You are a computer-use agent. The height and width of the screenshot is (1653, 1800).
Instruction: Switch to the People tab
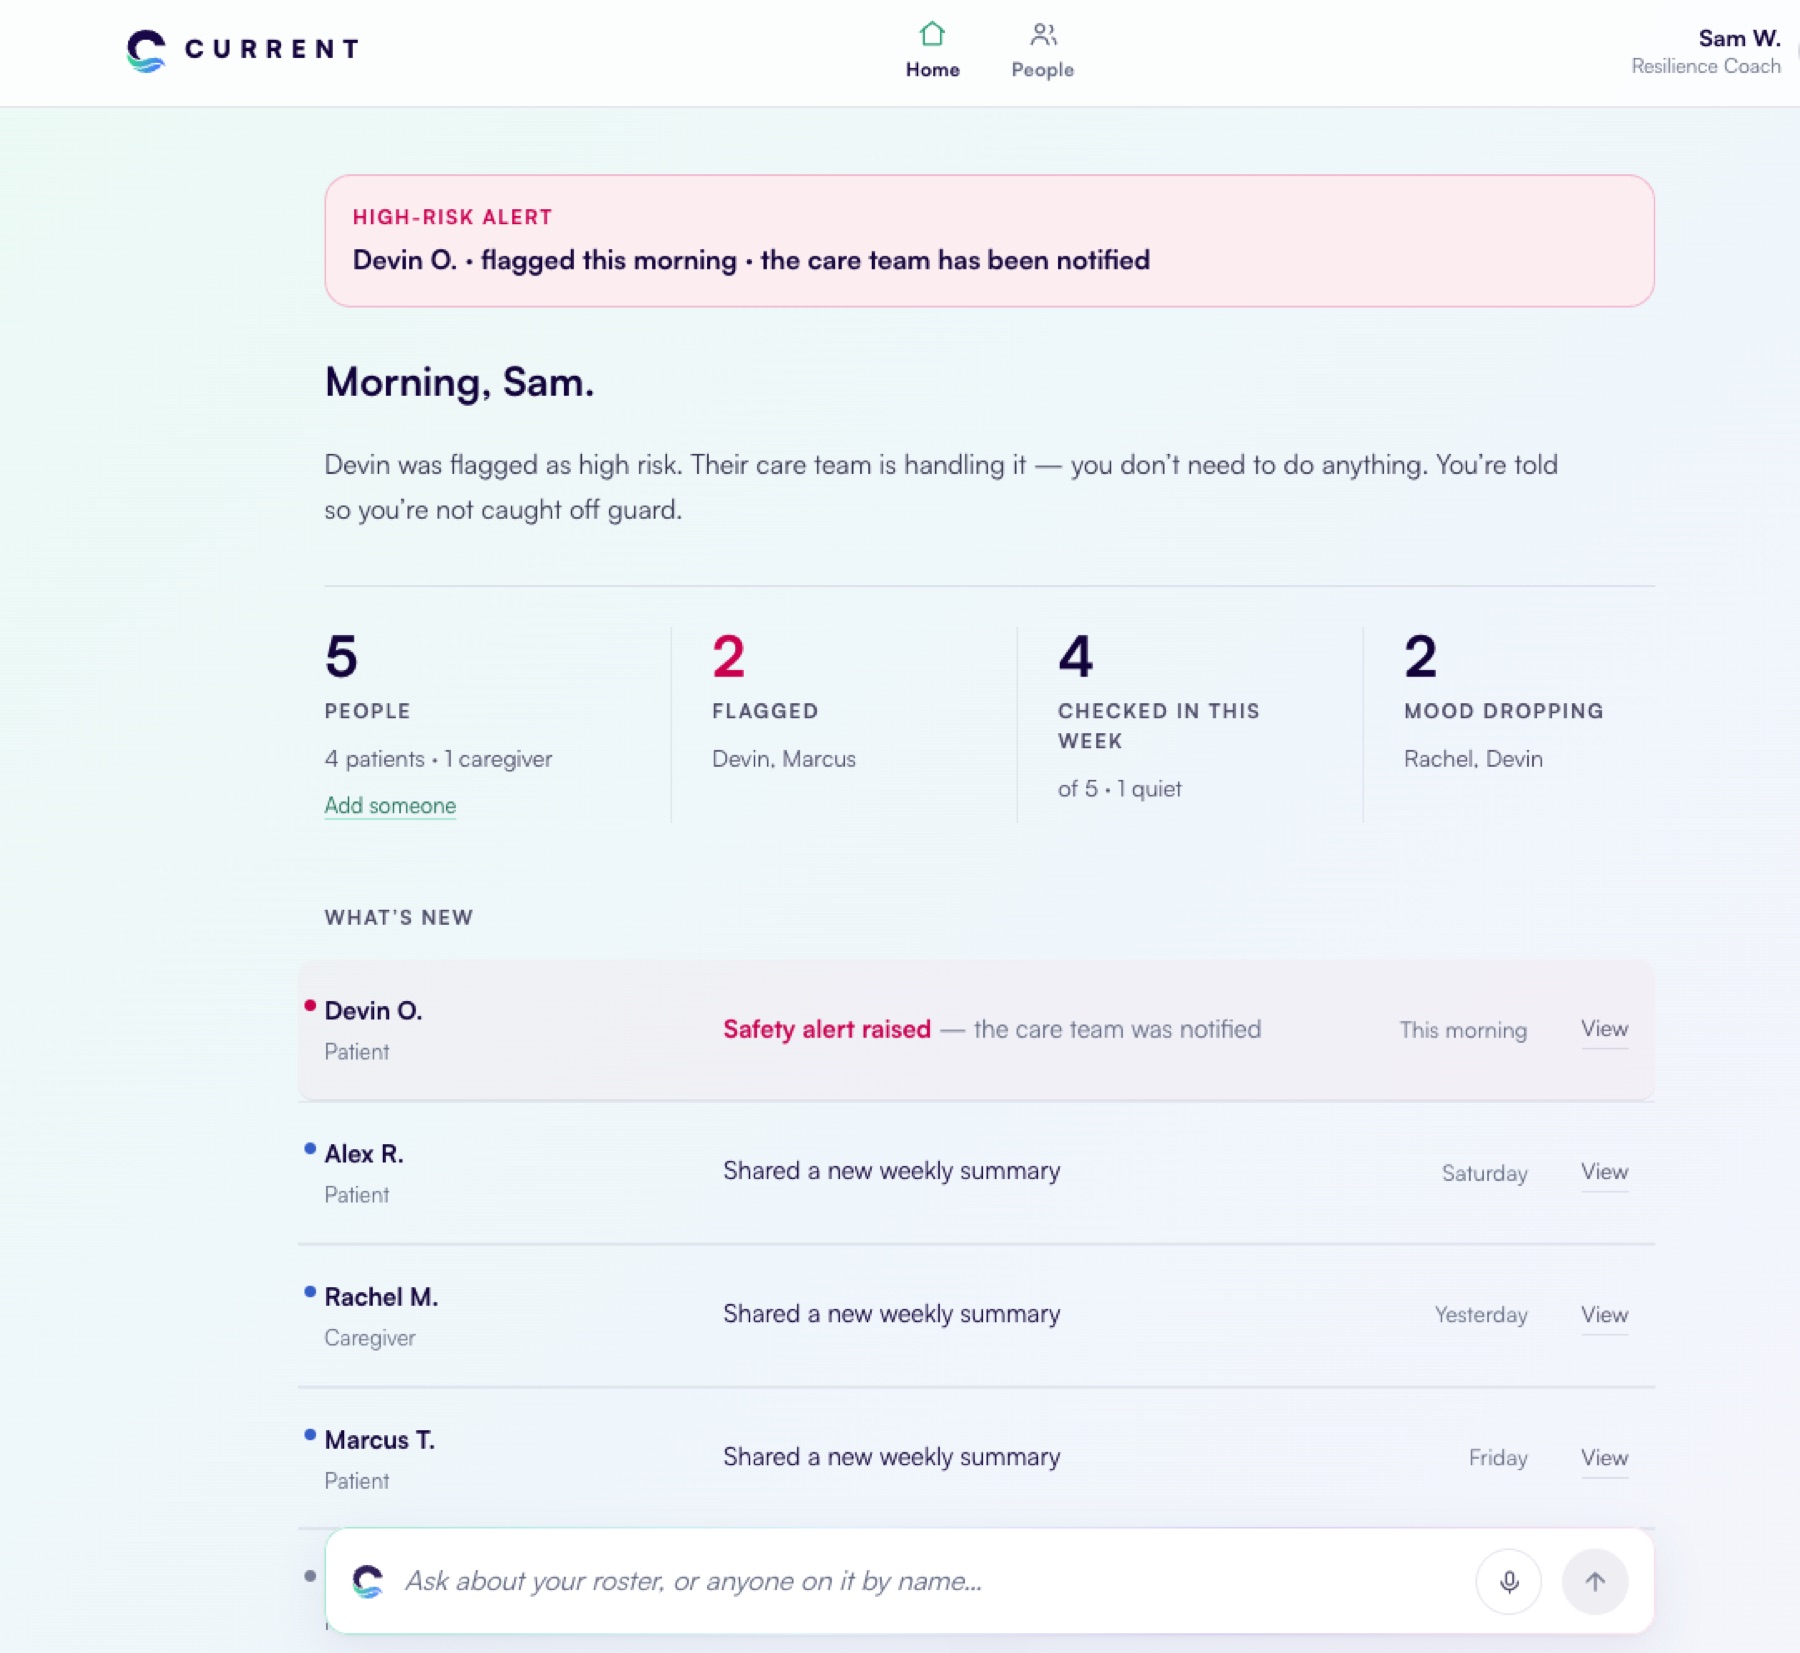click(1042, 50)
